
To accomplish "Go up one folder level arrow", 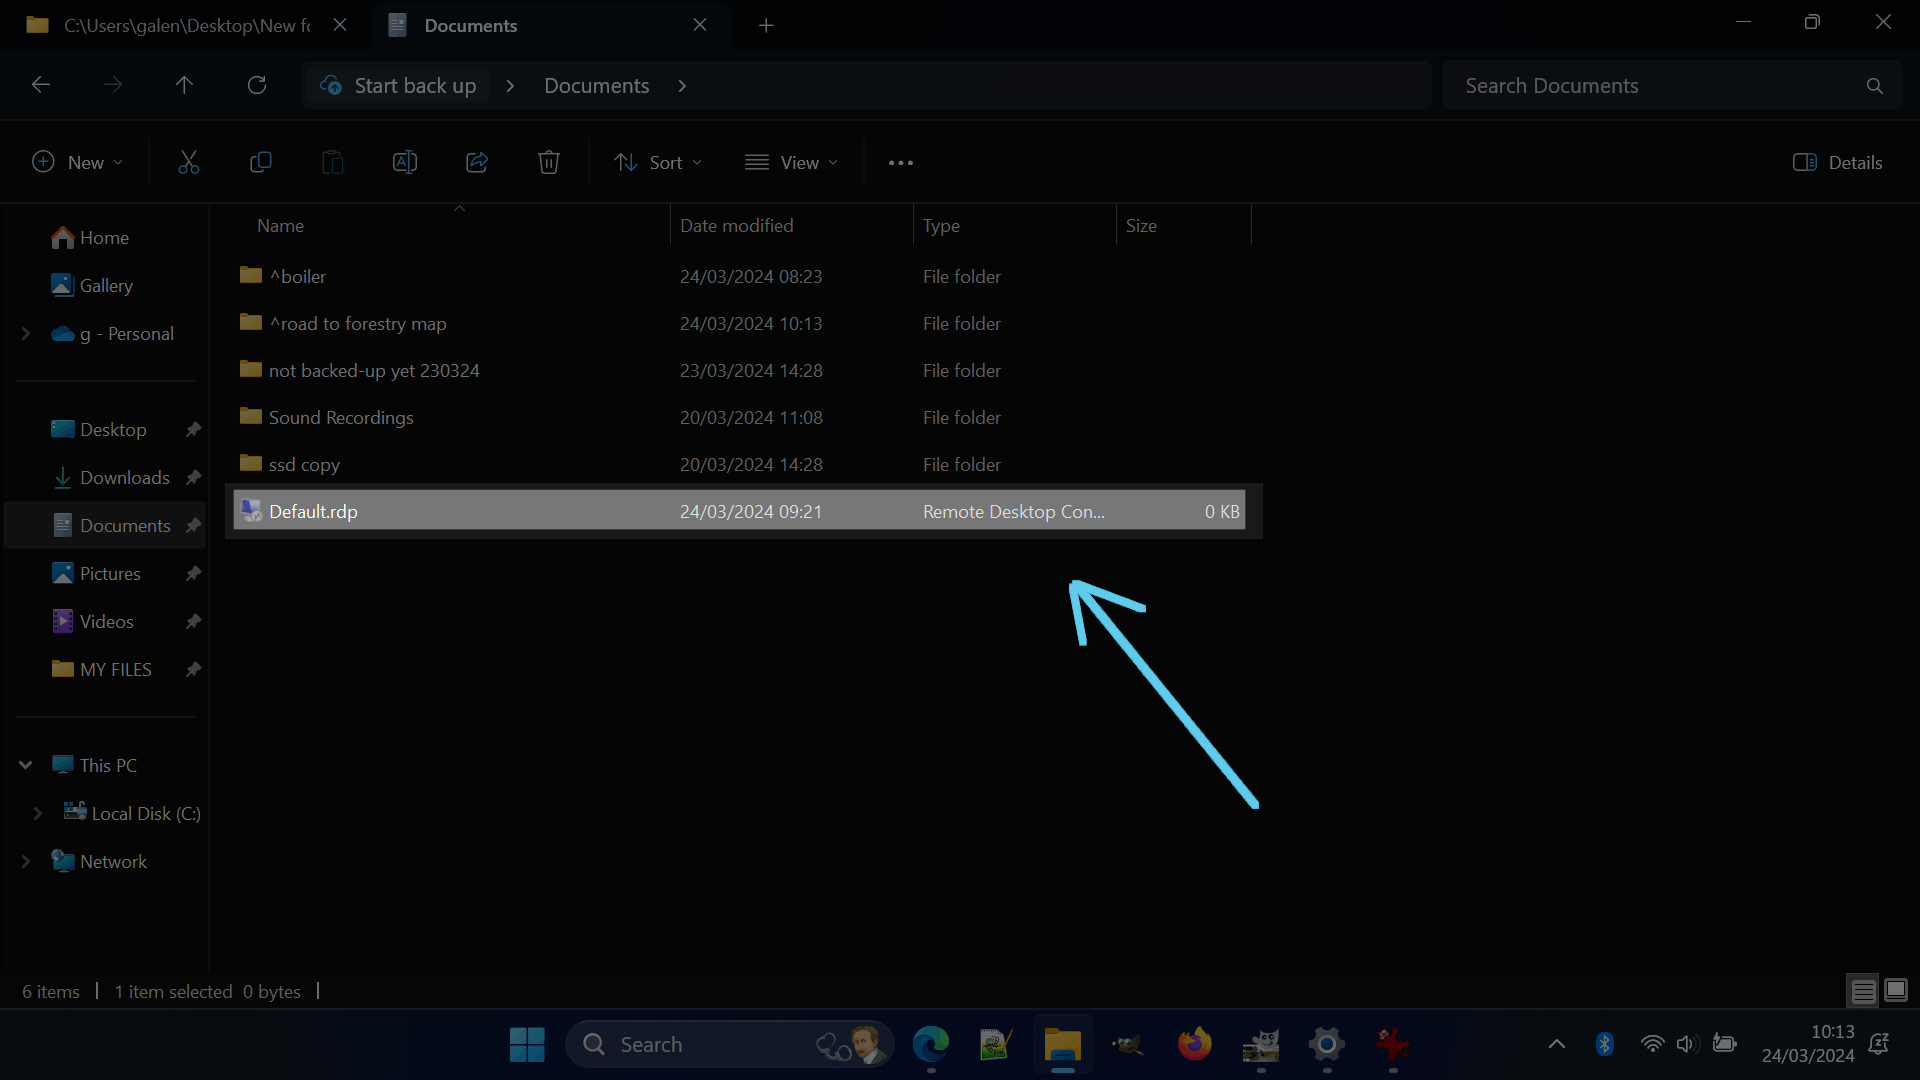I will point(184,86).
